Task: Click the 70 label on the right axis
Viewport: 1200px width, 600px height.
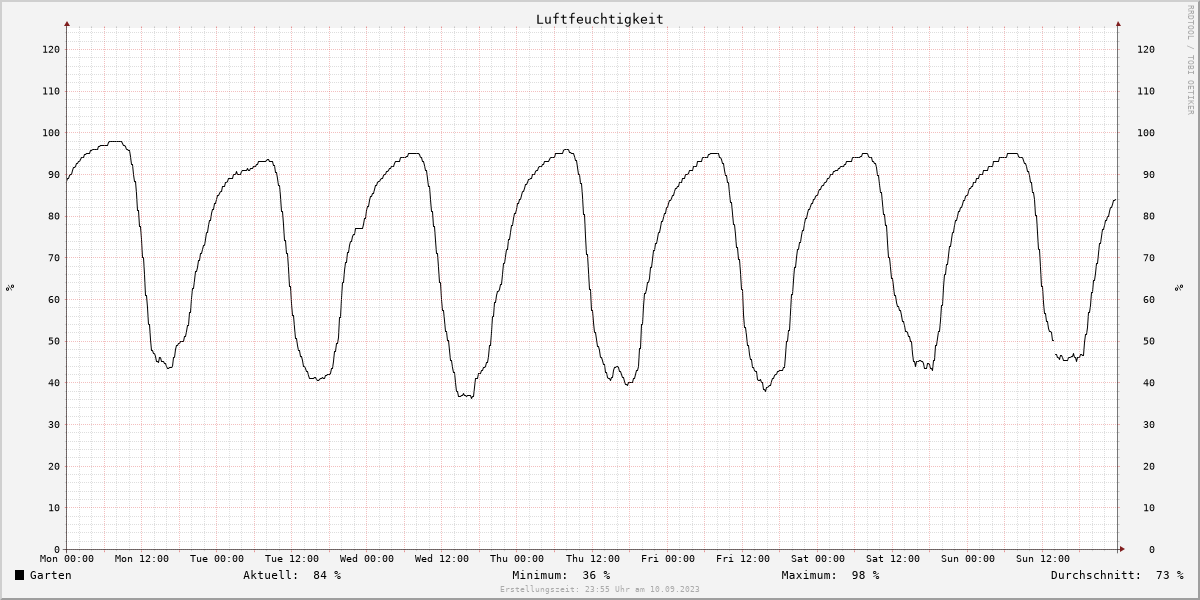Action: pos(1150,258)
